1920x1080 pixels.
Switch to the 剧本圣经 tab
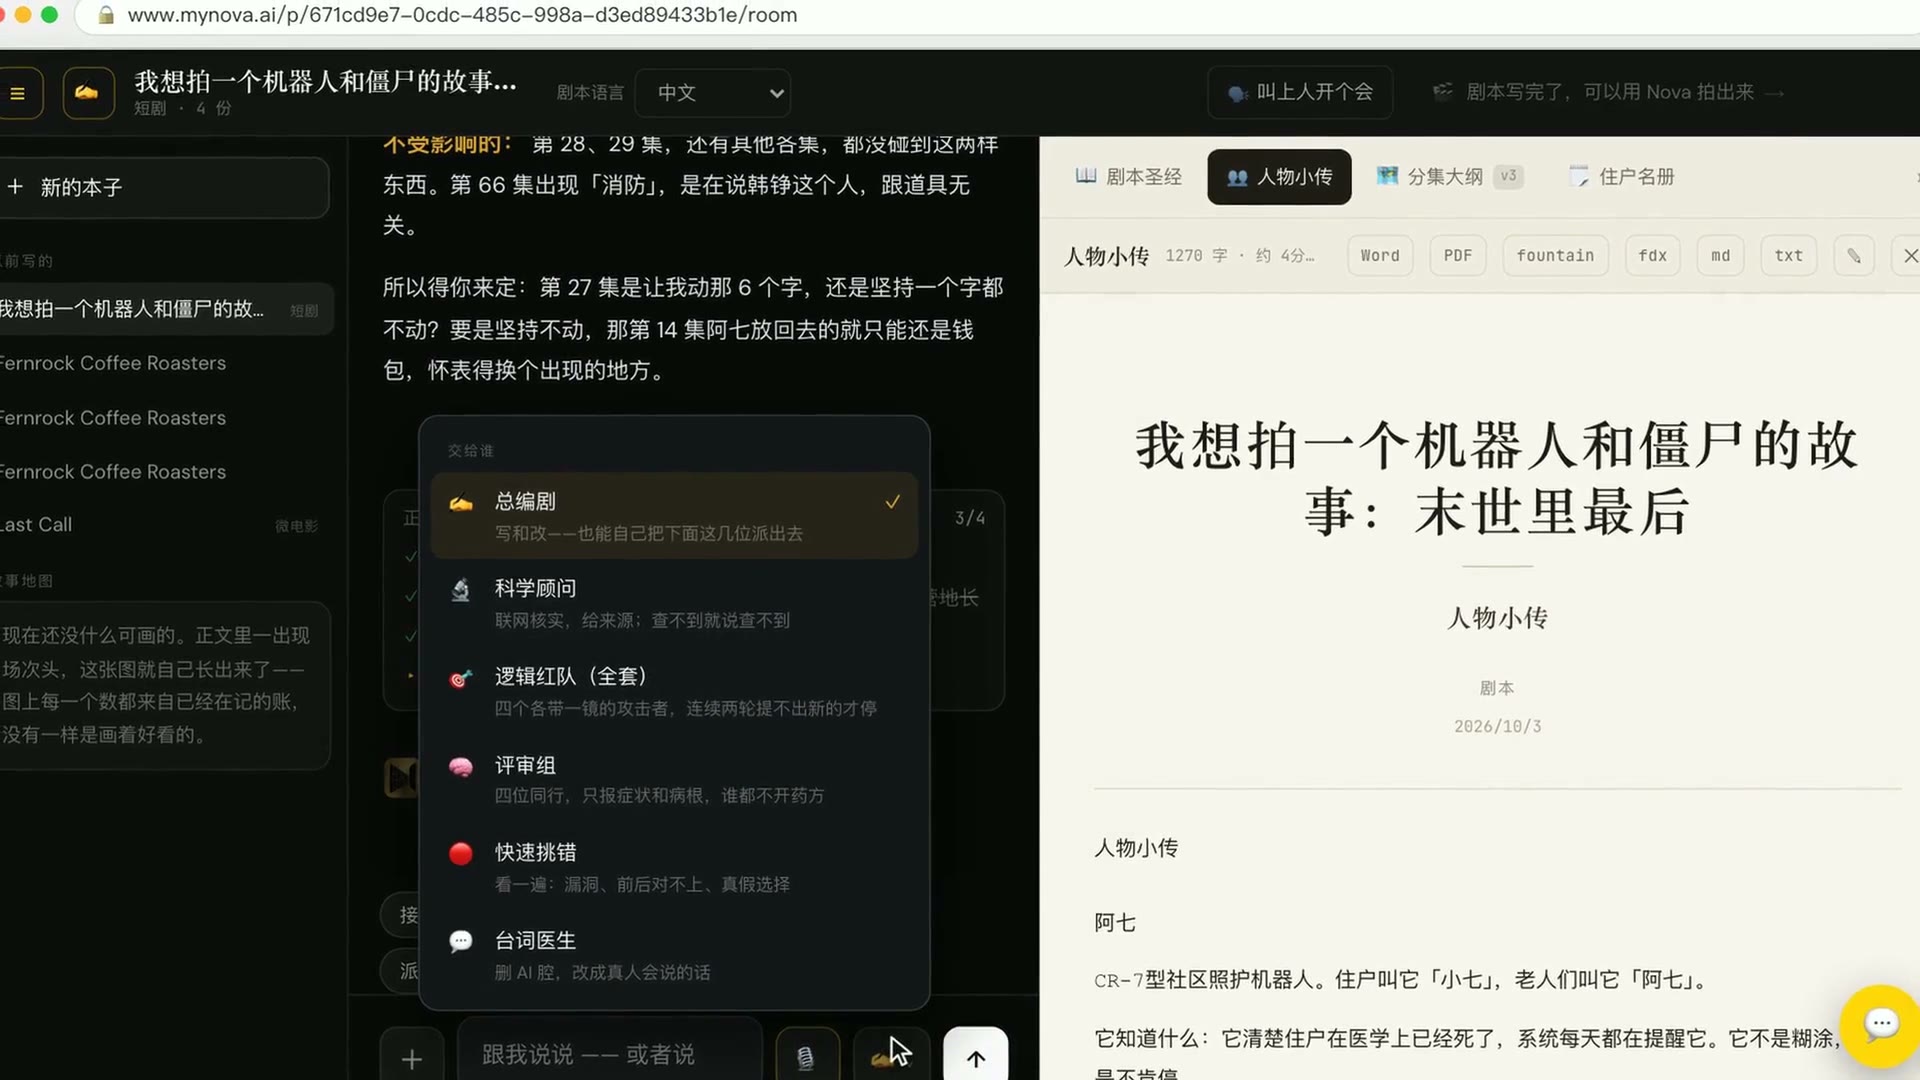(1128, 177)
